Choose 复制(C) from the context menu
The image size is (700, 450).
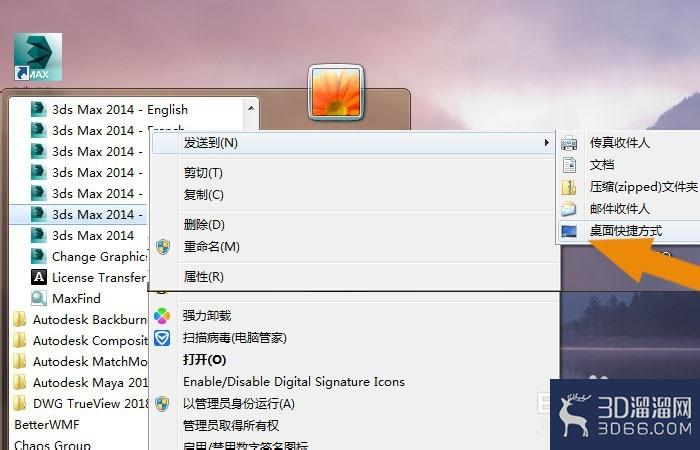click(x=204, y=195)
